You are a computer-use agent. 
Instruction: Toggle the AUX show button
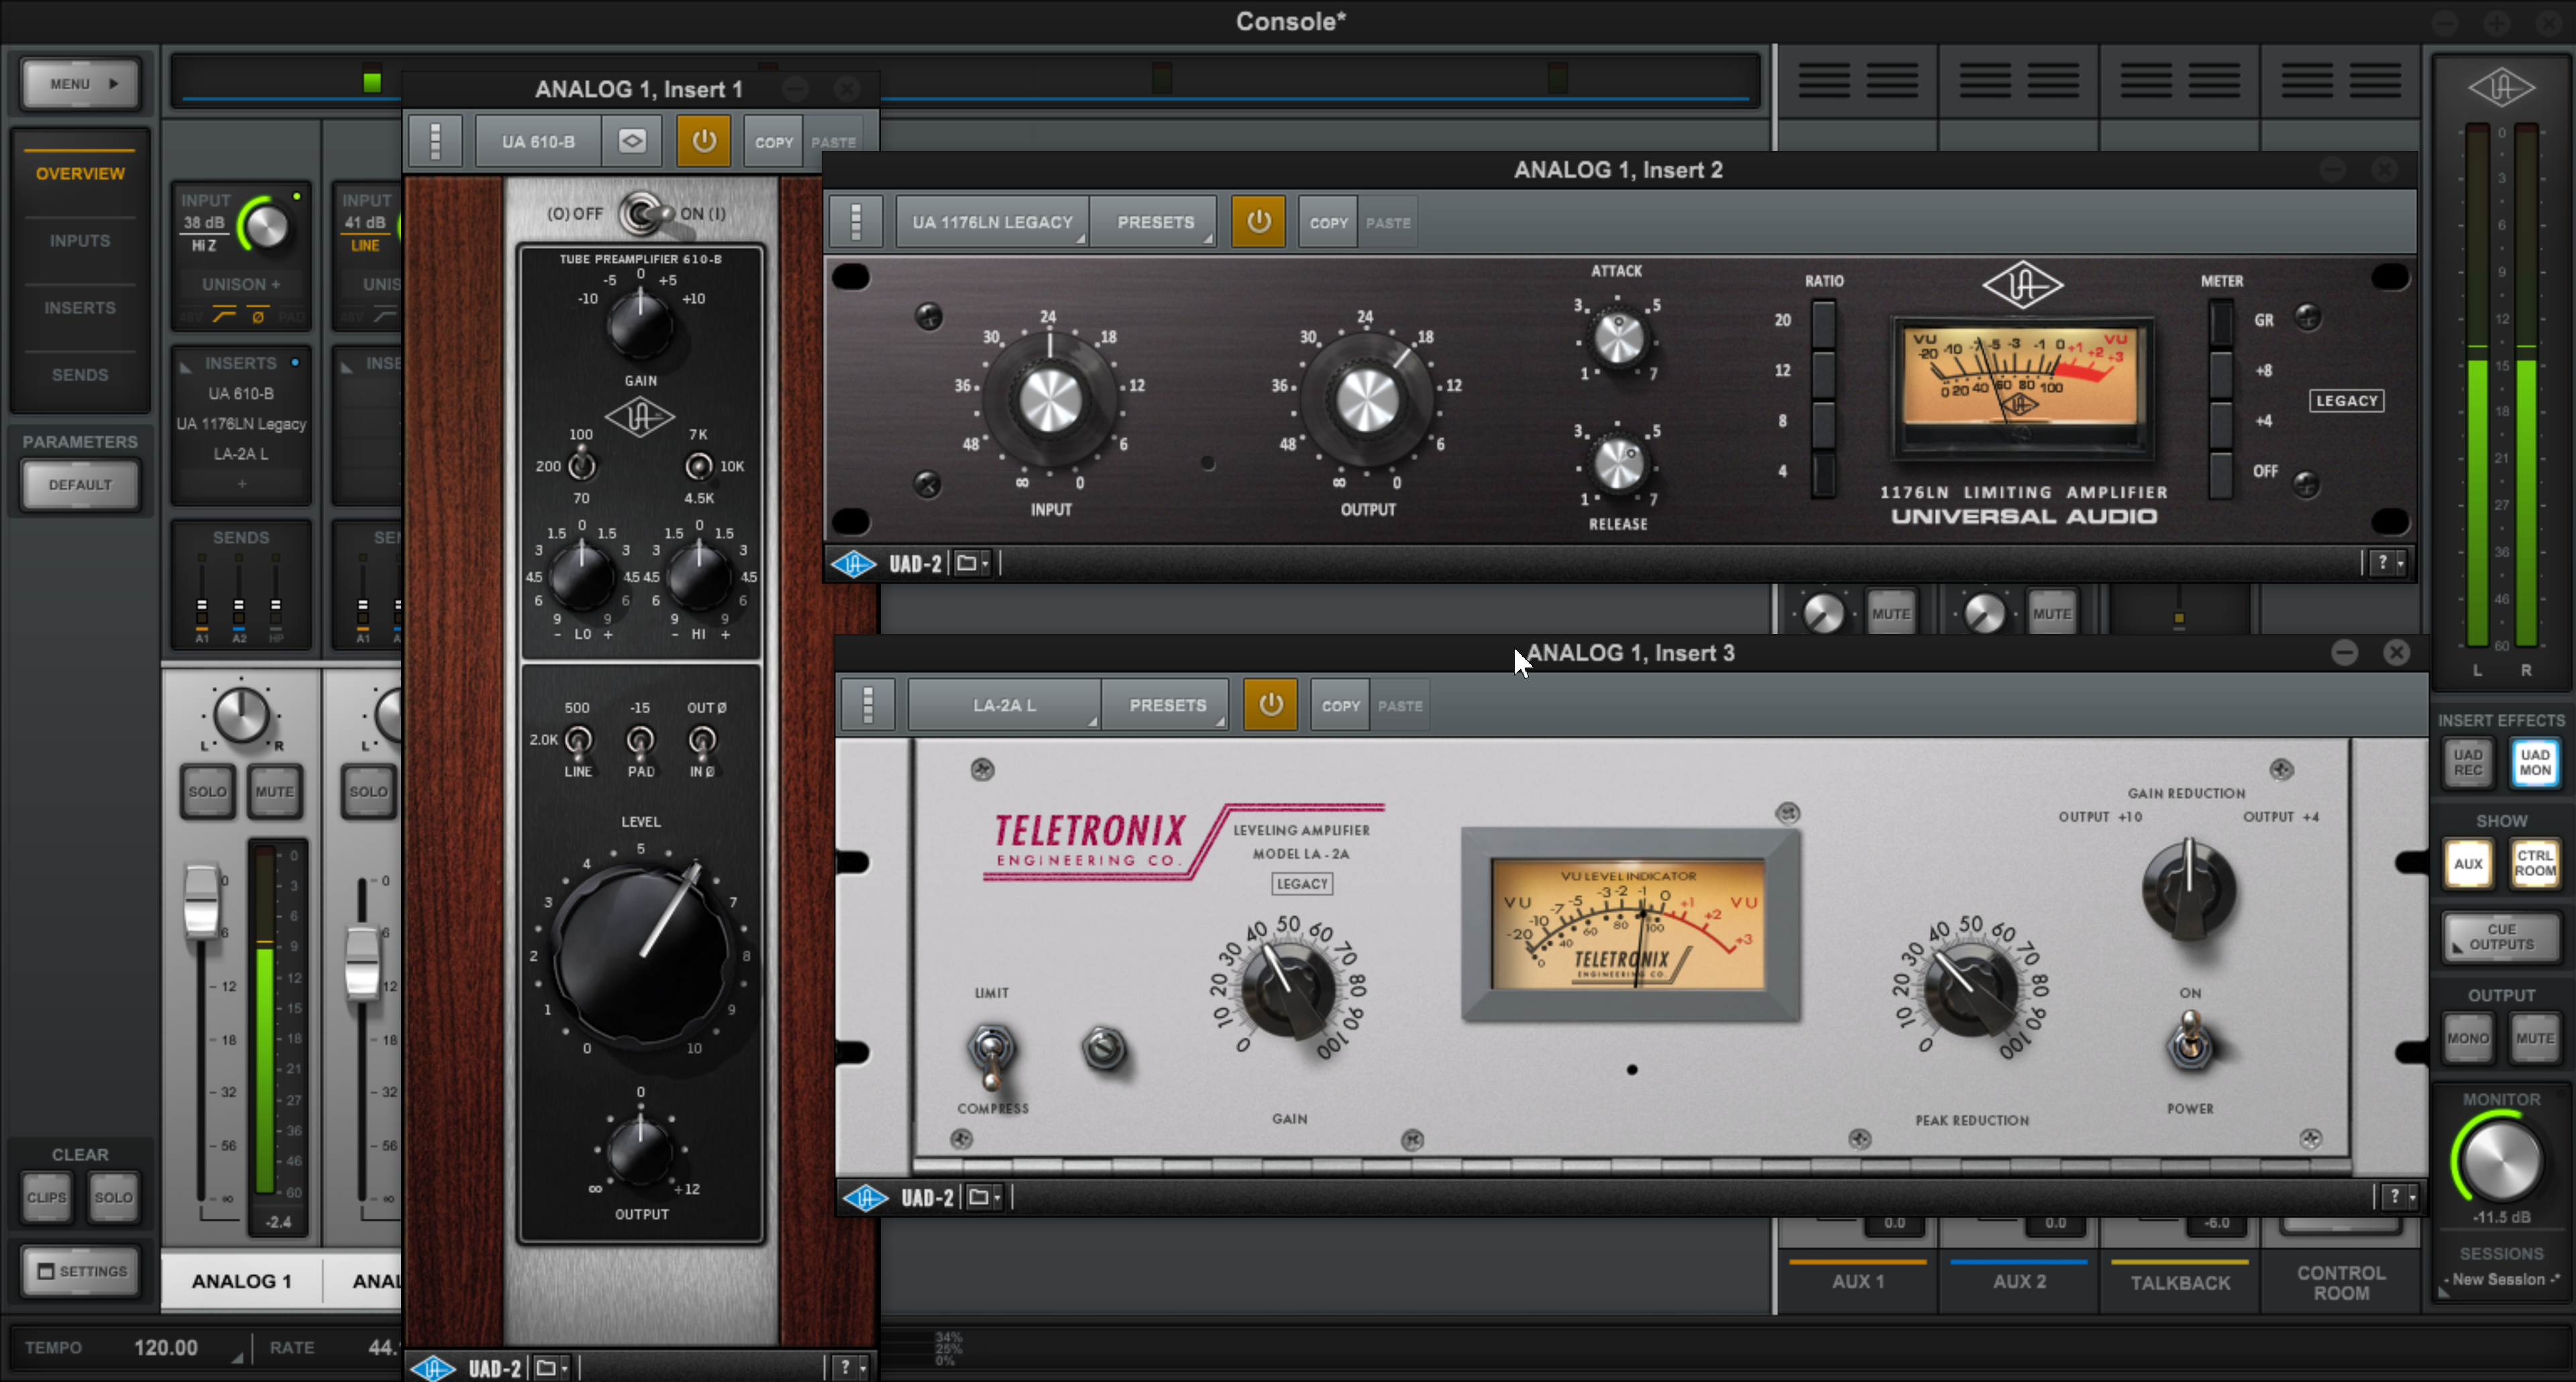(x=2467, y=863)
